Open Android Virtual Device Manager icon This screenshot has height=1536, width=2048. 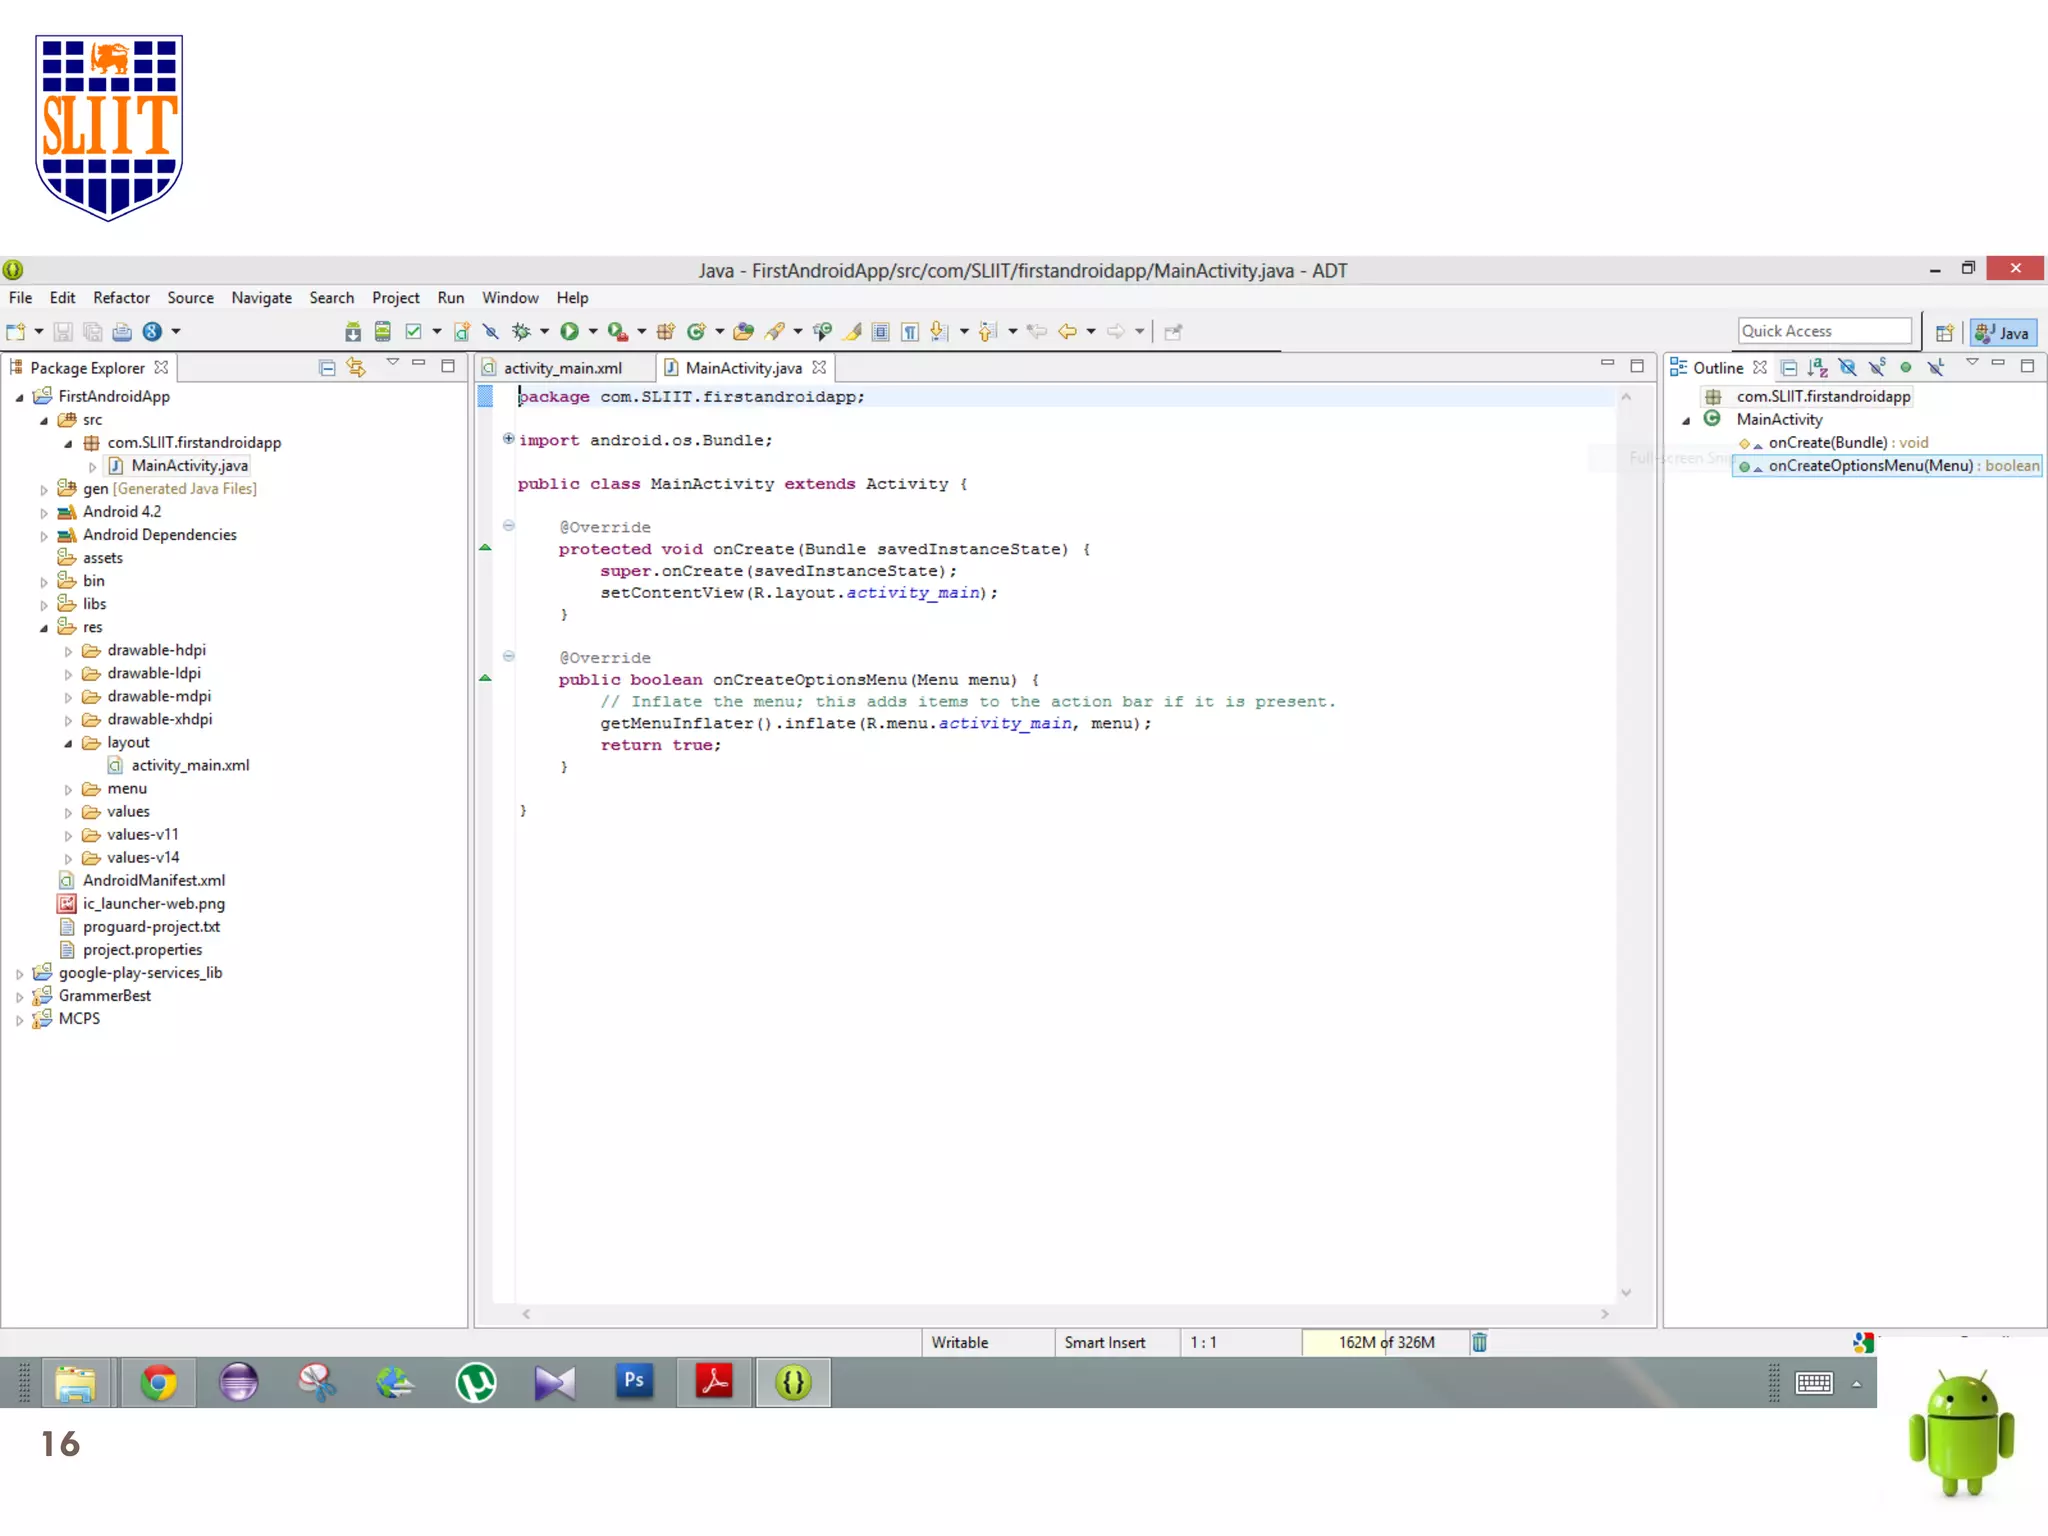pyautogui.click(x=382, y=332)
